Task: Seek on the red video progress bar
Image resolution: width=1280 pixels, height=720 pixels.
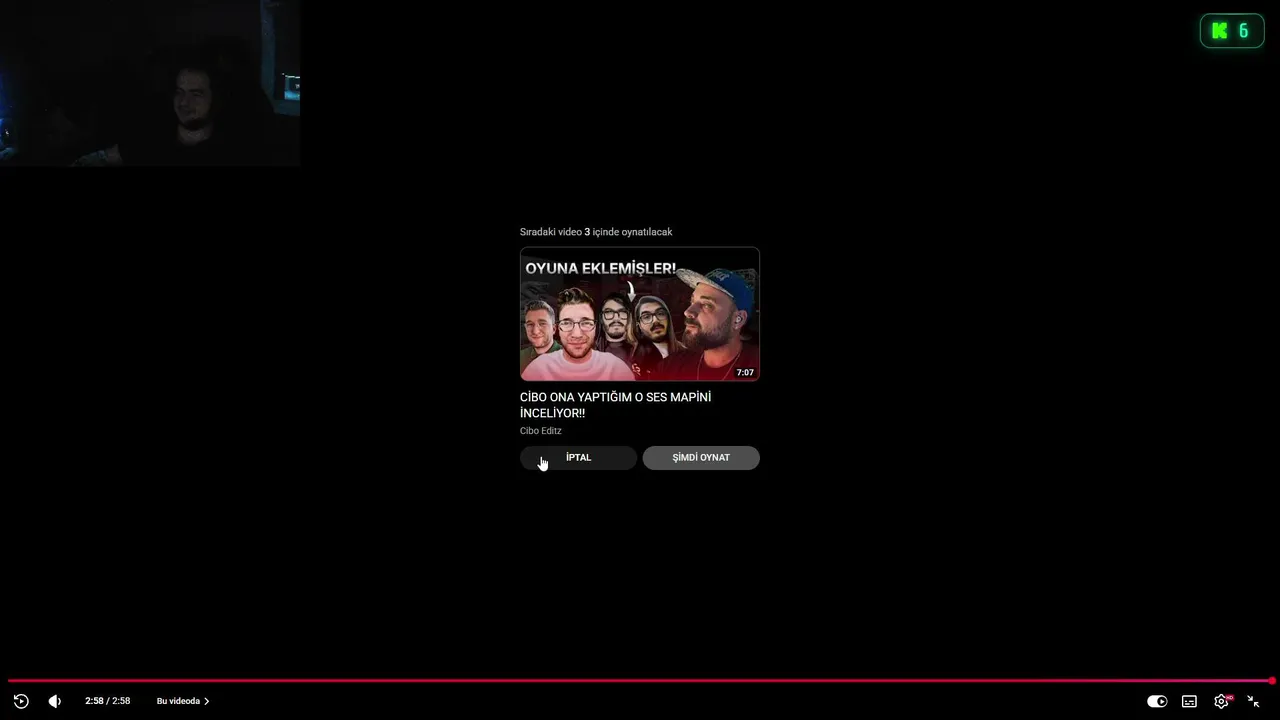Action: tap(640, 681)
